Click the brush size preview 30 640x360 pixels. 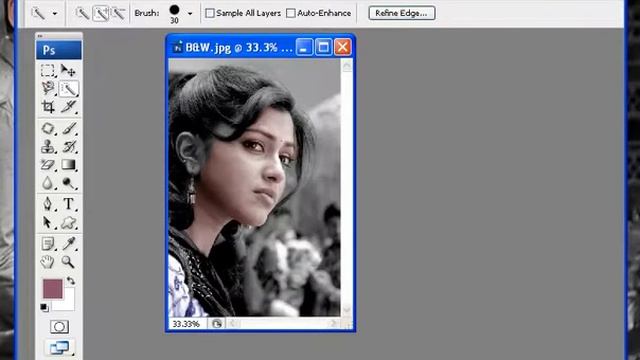[174, 14]
